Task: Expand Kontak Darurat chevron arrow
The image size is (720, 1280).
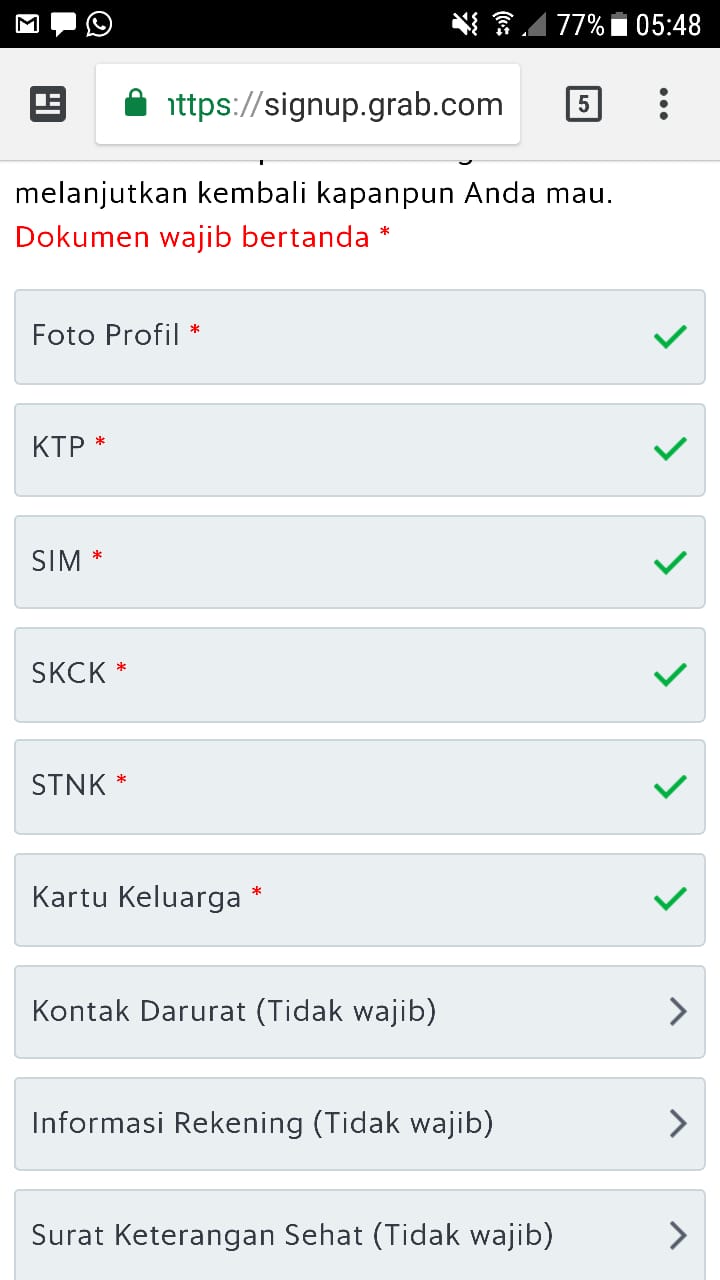Action: 677,1012
